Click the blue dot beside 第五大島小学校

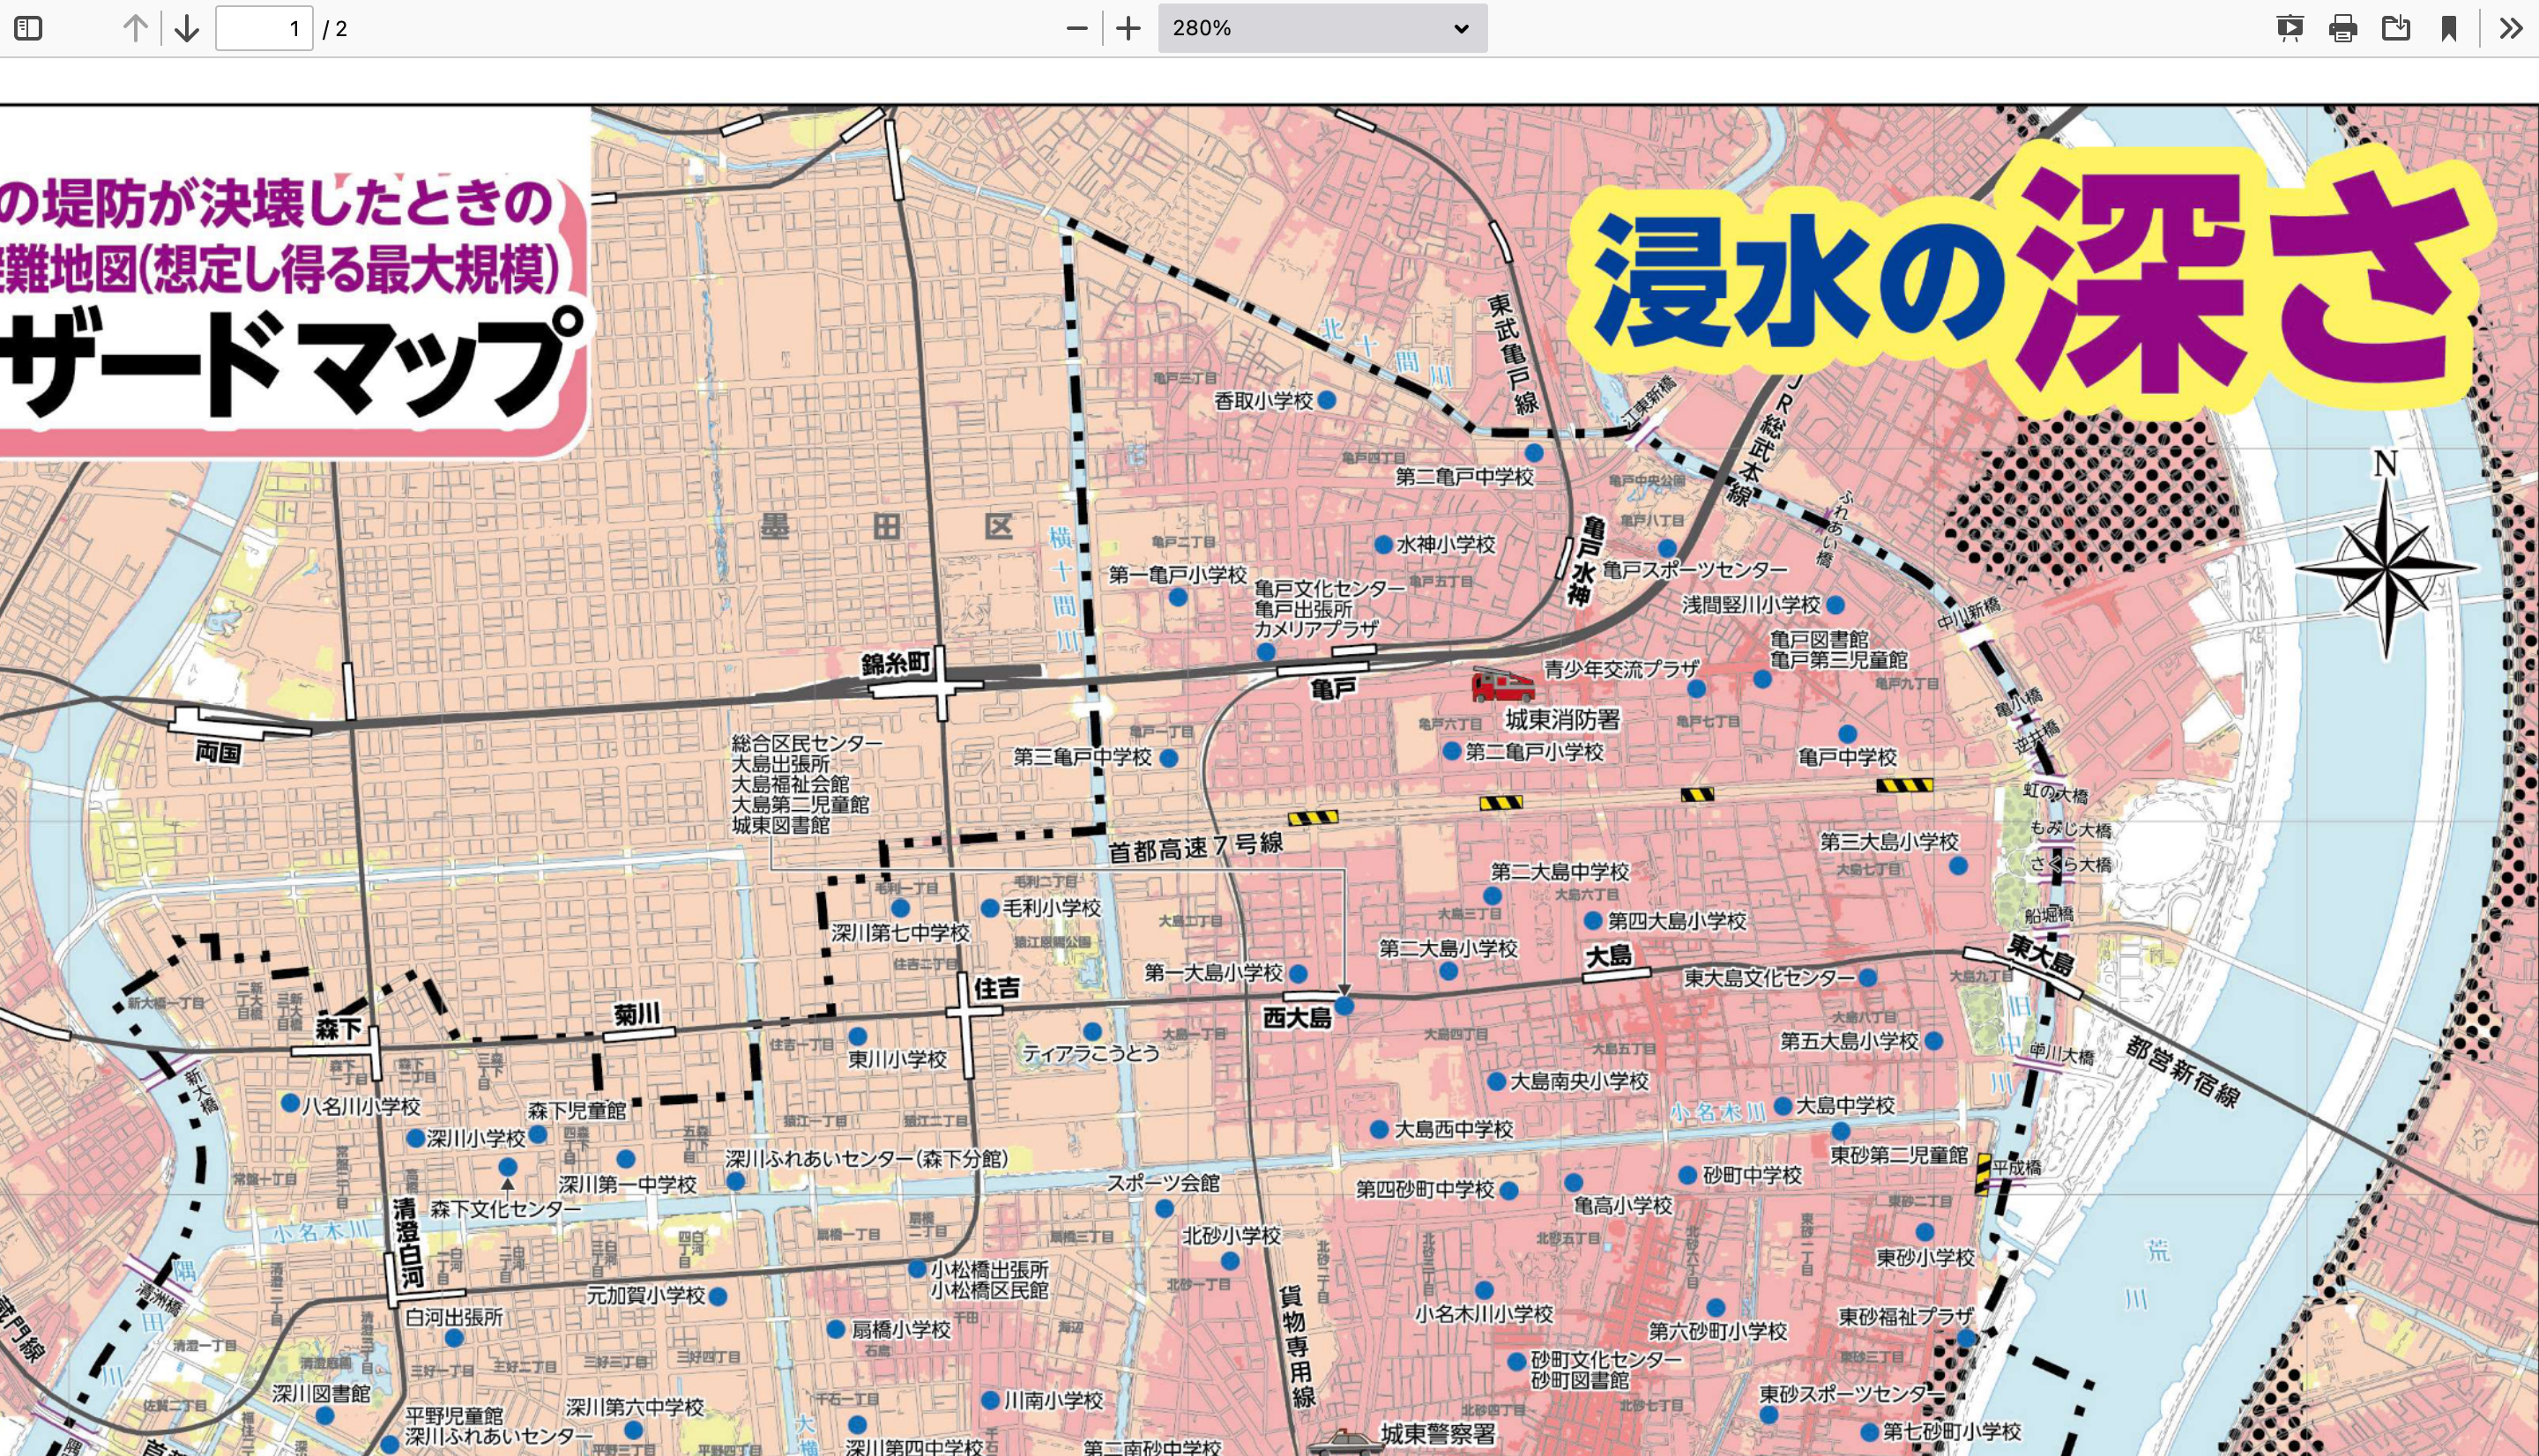pyautogui.click(x=1934, y=1041)
